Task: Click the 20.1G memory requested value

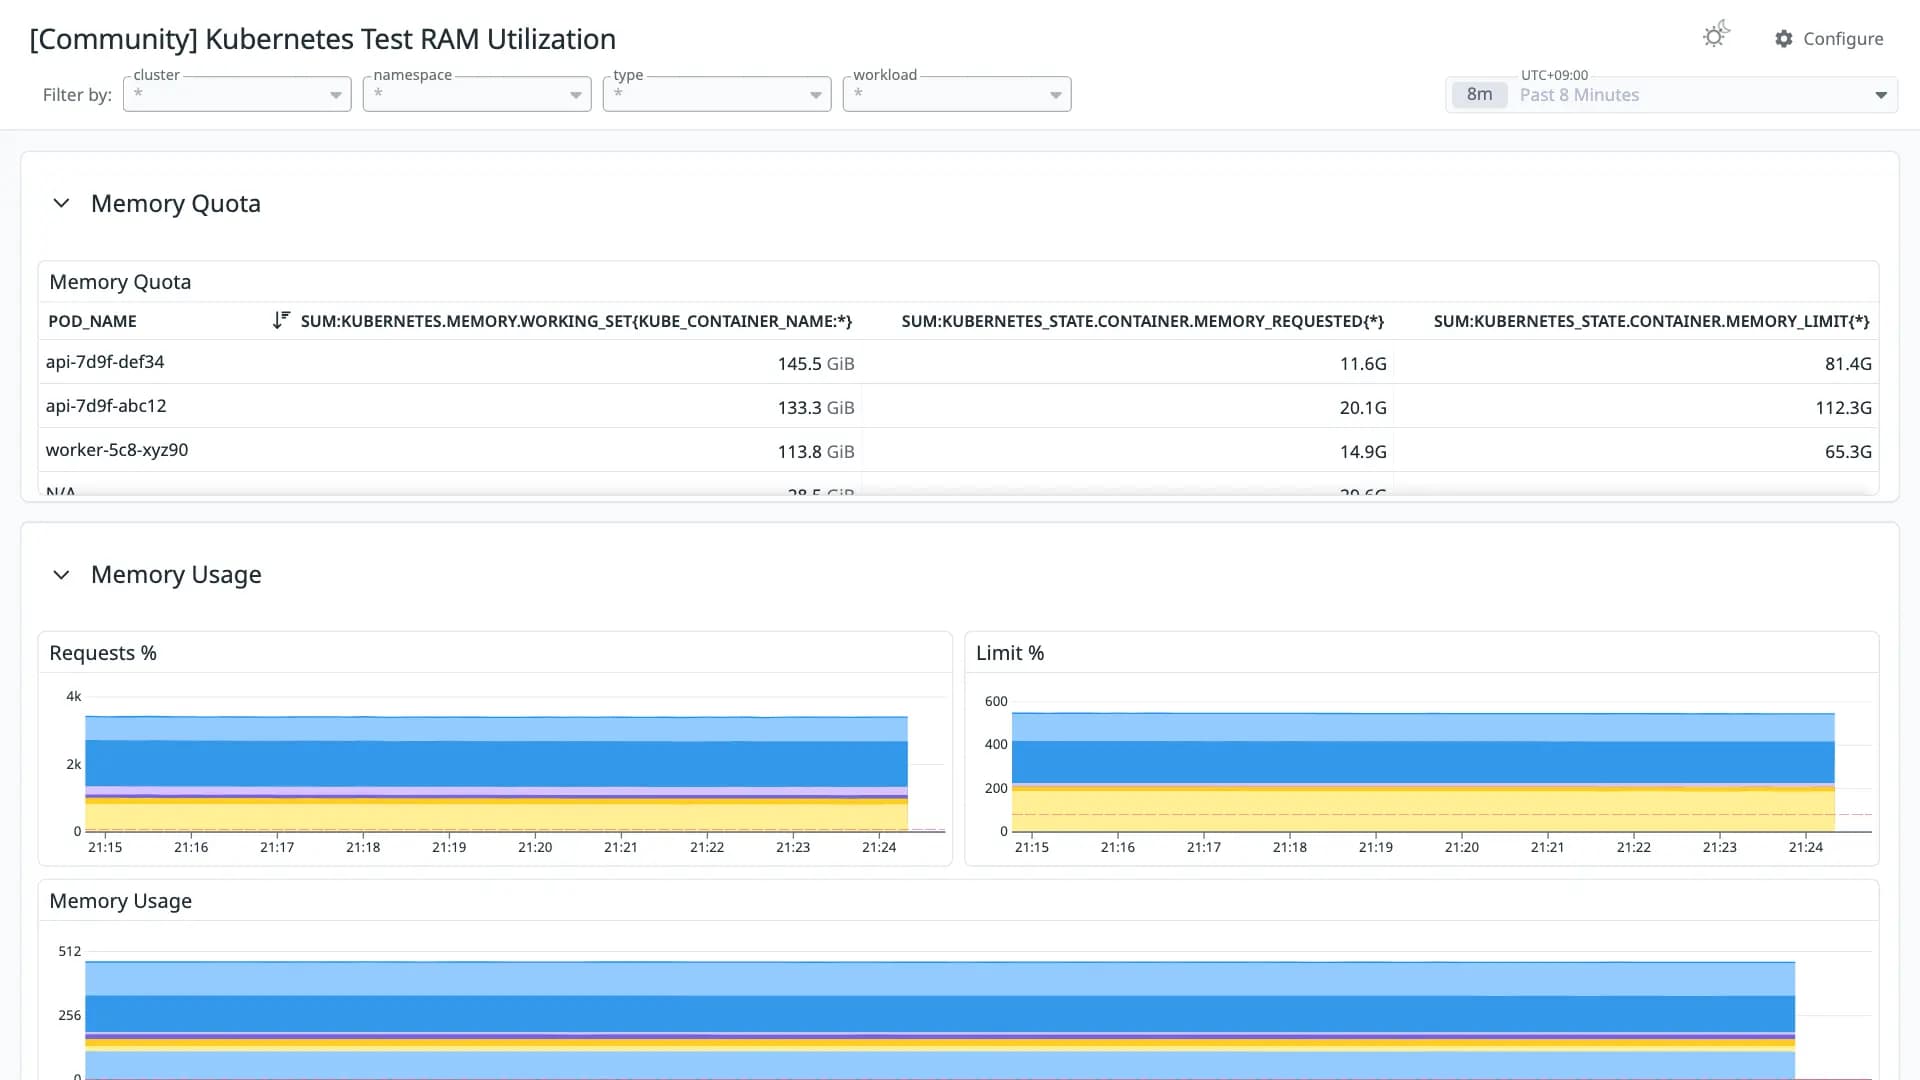Action: pos(1363,408)
